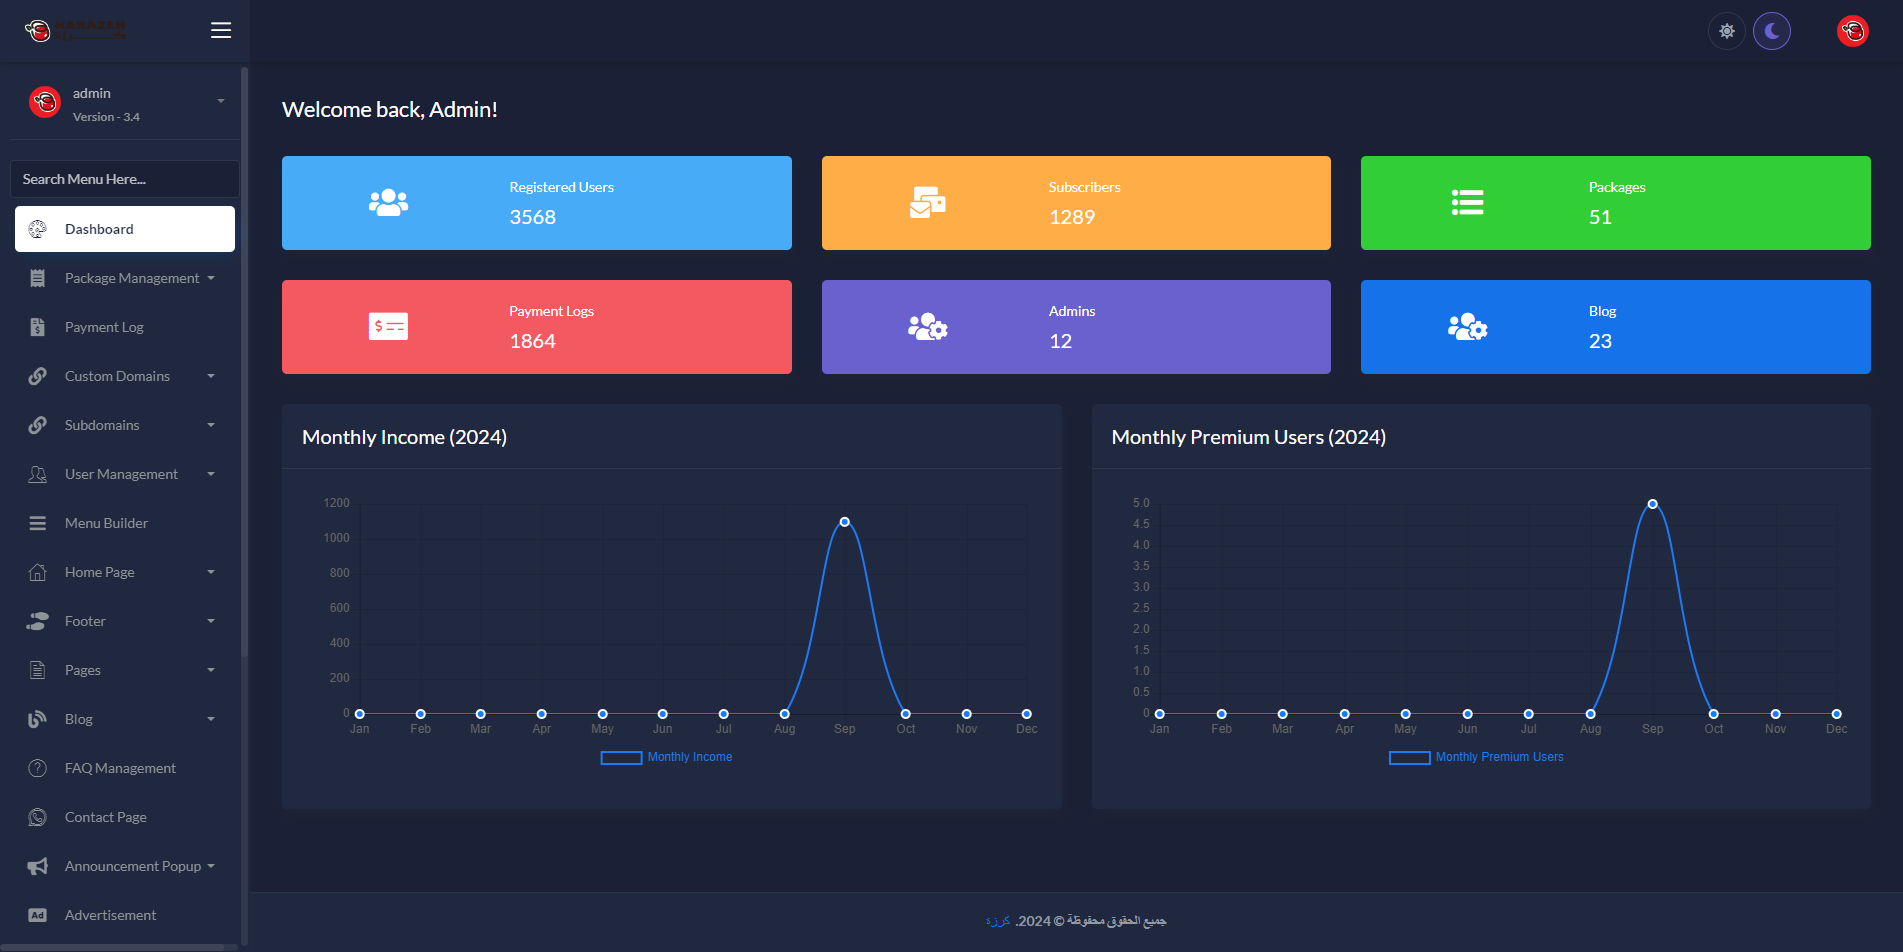Open Advertisement menu item
This screenshot has height=952, width=1903.
pos(125,915)
